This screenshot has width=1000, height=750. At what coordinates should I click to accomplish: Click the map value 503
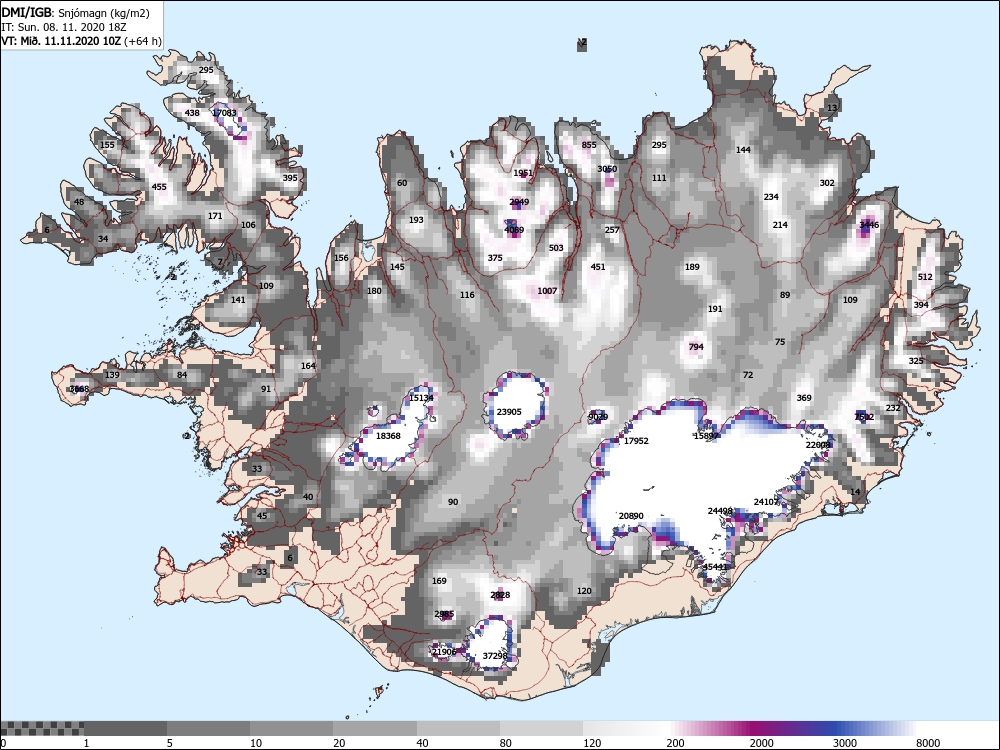click(x=556, y=247)
